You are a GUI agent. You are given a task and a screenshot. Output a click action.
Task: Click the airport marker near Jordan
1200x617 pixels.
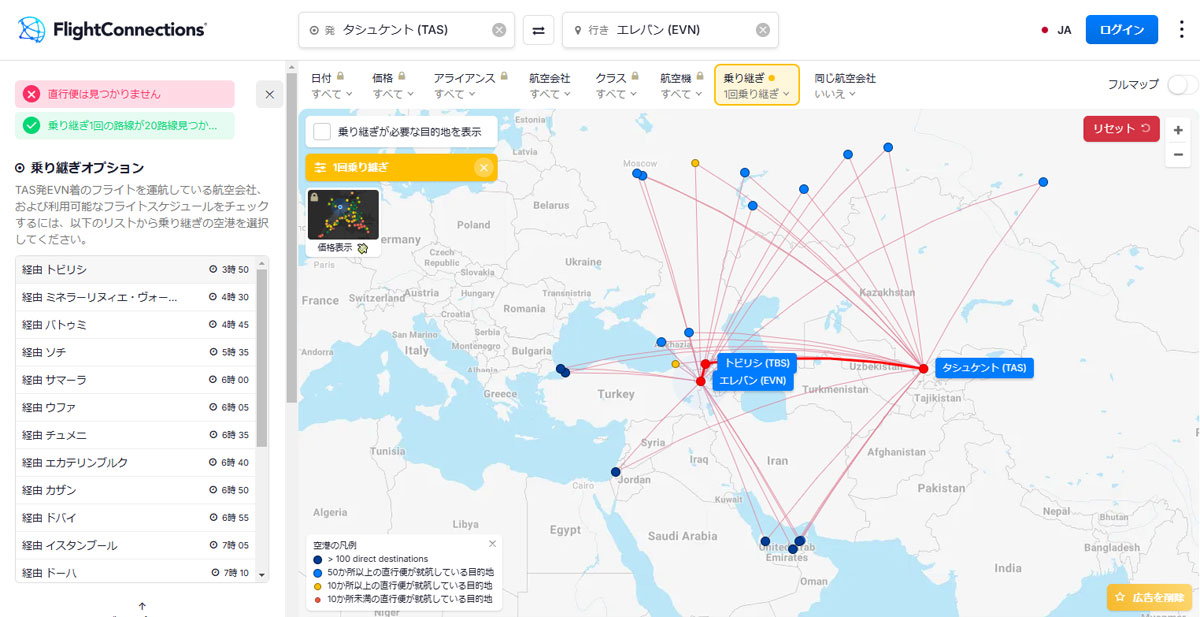click(616, 472)
